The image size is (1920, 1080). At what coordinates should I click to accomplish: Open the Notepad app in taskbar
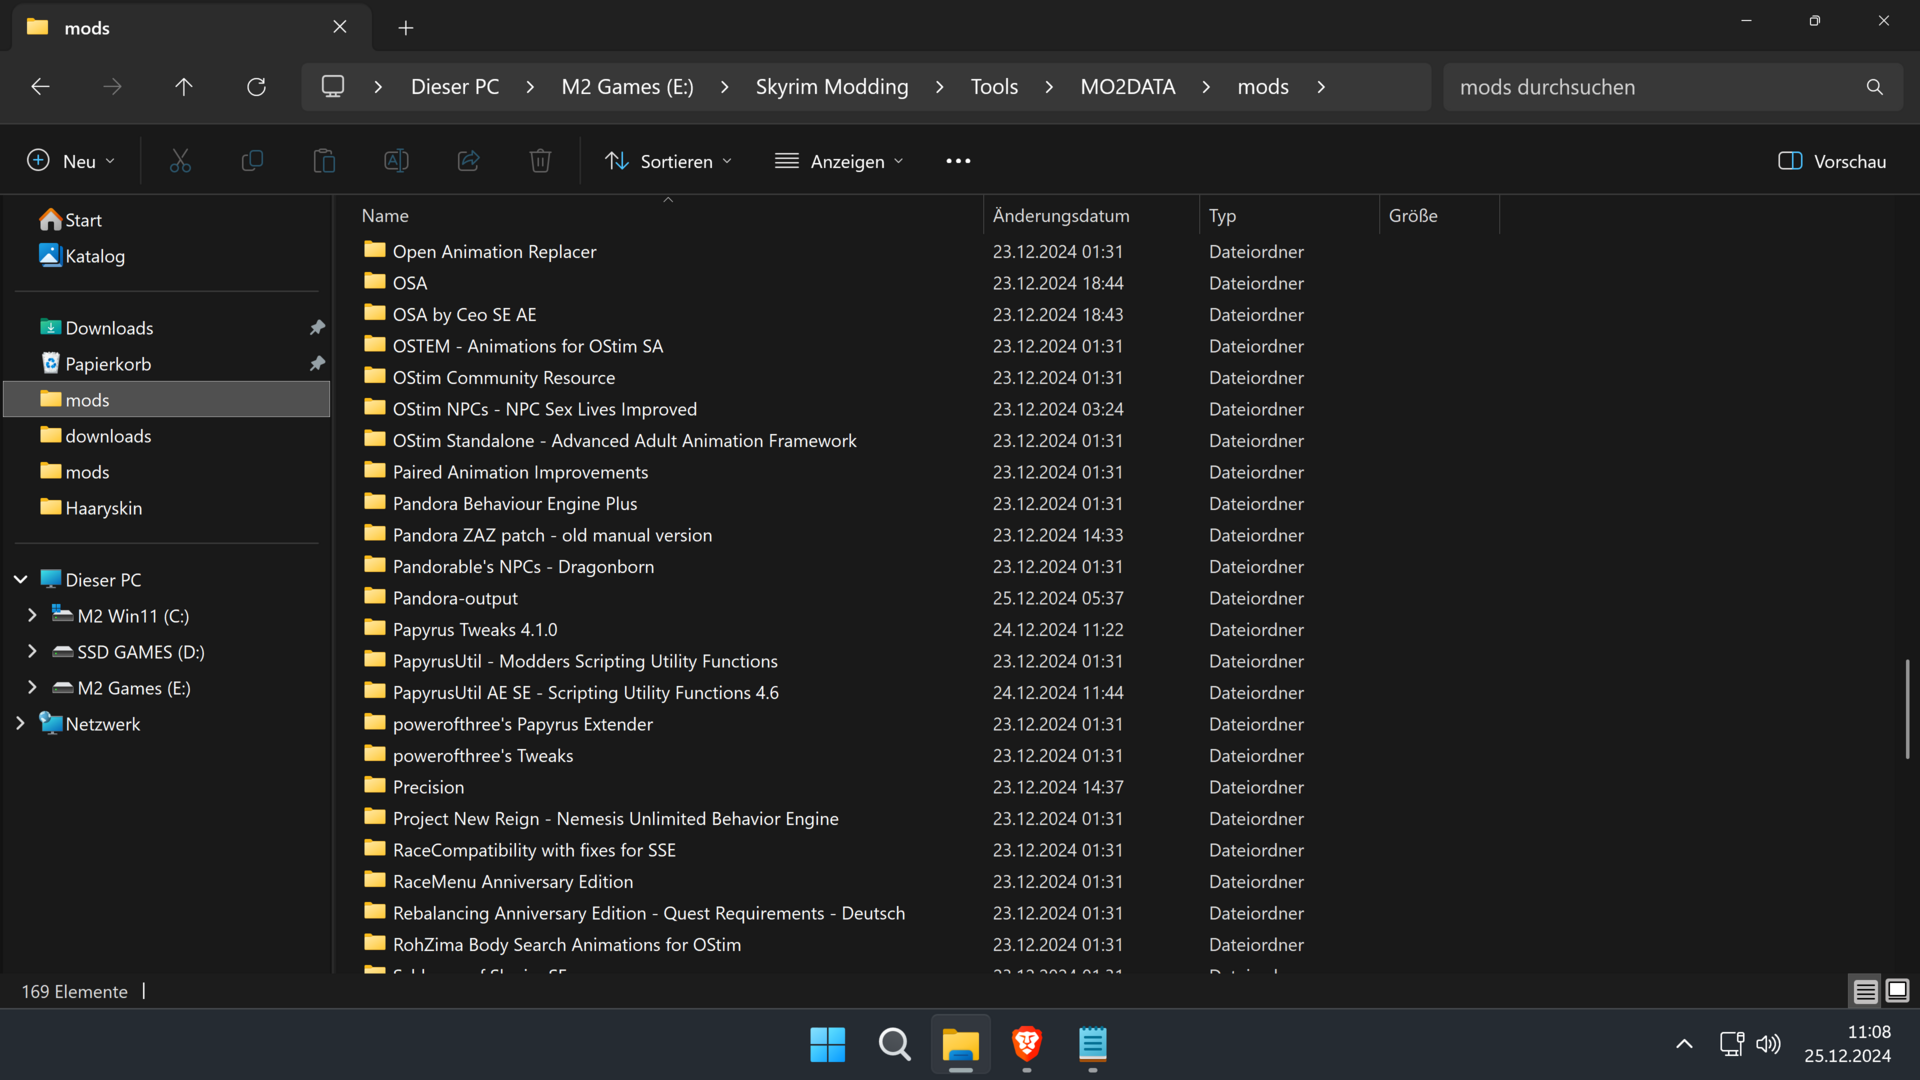(1093, 1045)
